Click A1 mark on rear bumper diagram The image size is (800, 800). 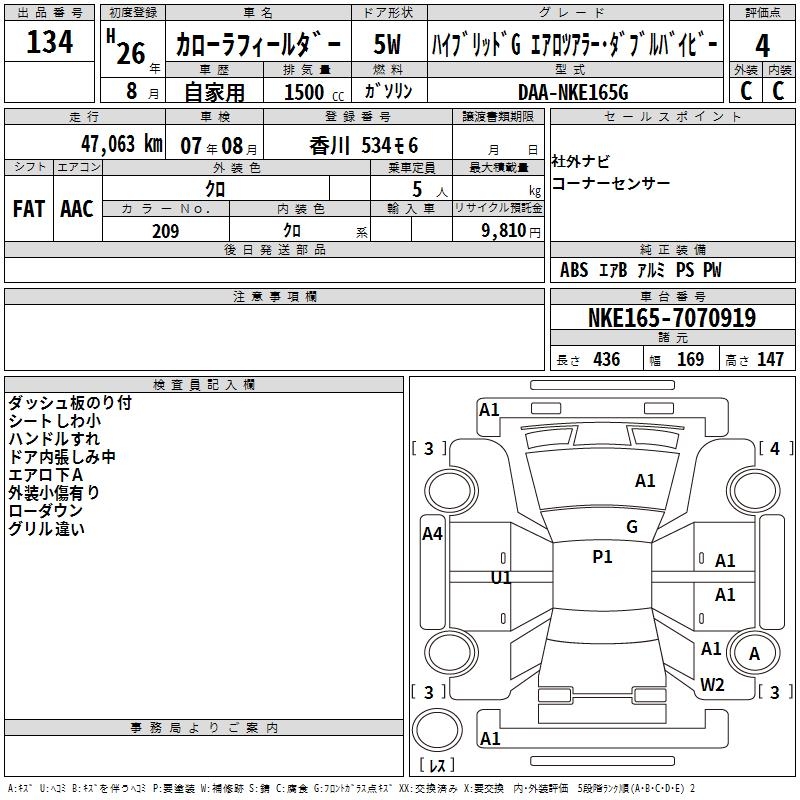[x=490, y=738]
